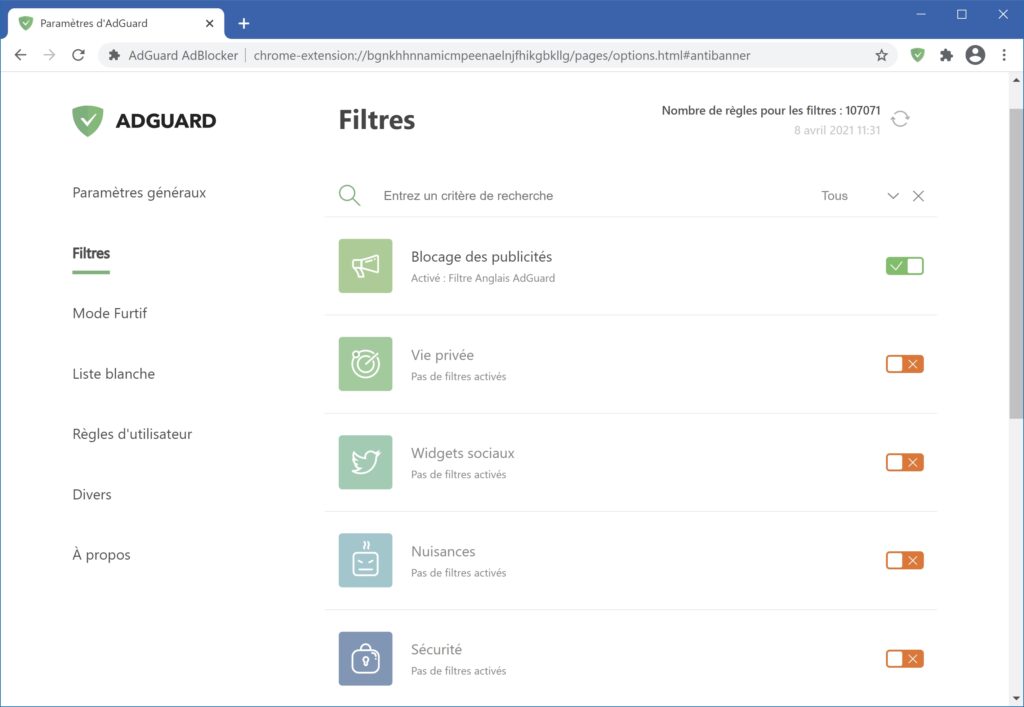Open À propos section
The height and width of the screenshot is (707, 1024).
[101, 555]
